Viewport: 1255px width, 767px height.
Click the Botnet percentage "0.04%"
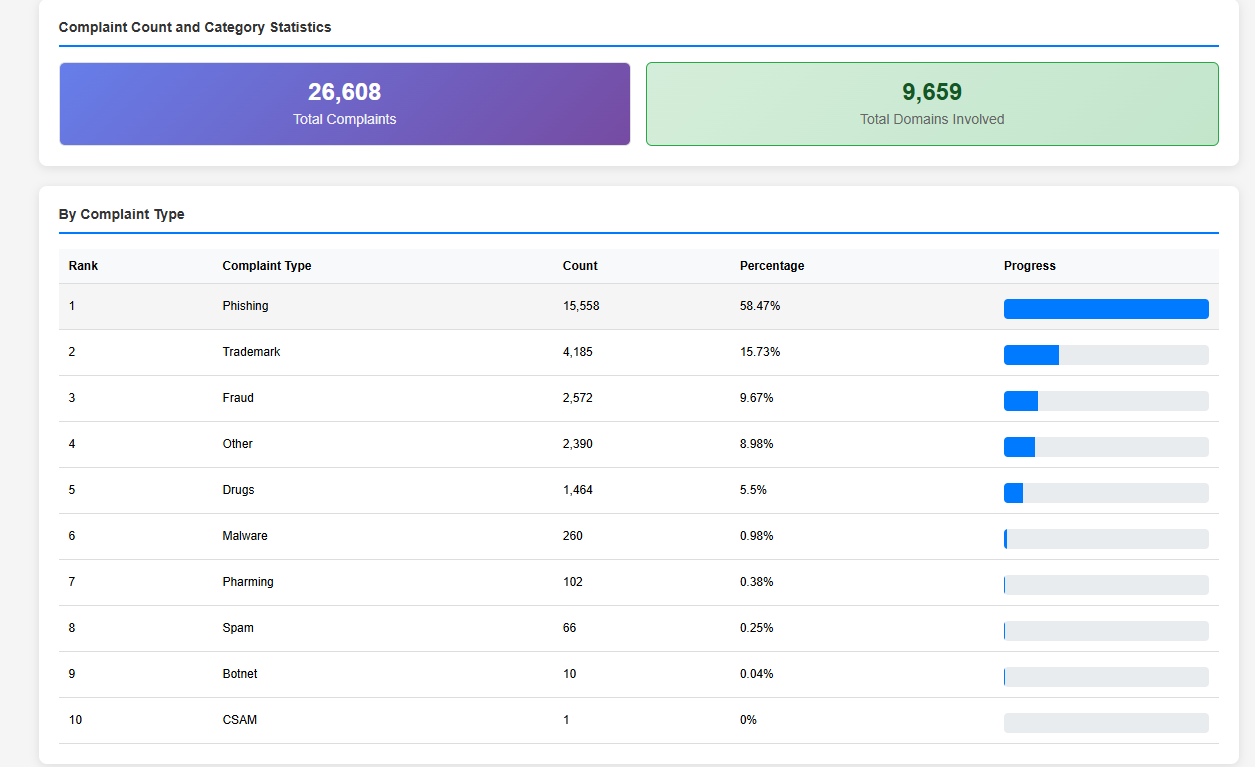(757, 674)
